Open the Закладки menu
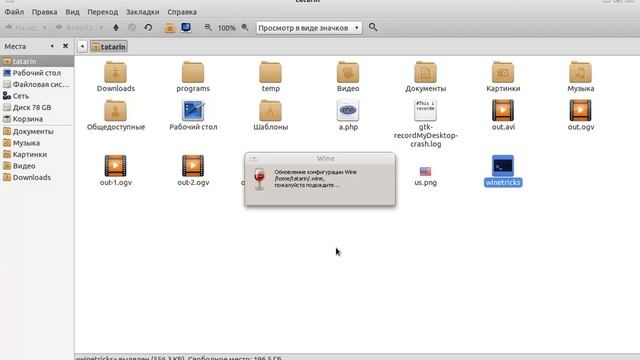This screenshot has height=360, width=640. 142,12
